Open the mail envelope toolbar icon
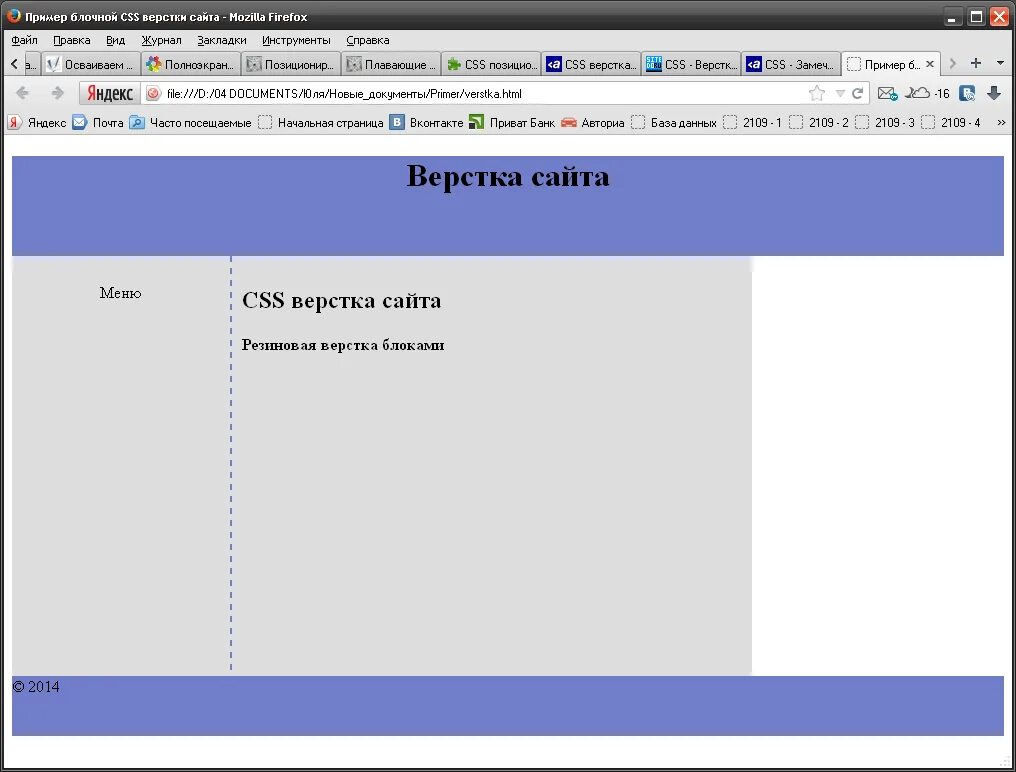 [x=887, y=93]
